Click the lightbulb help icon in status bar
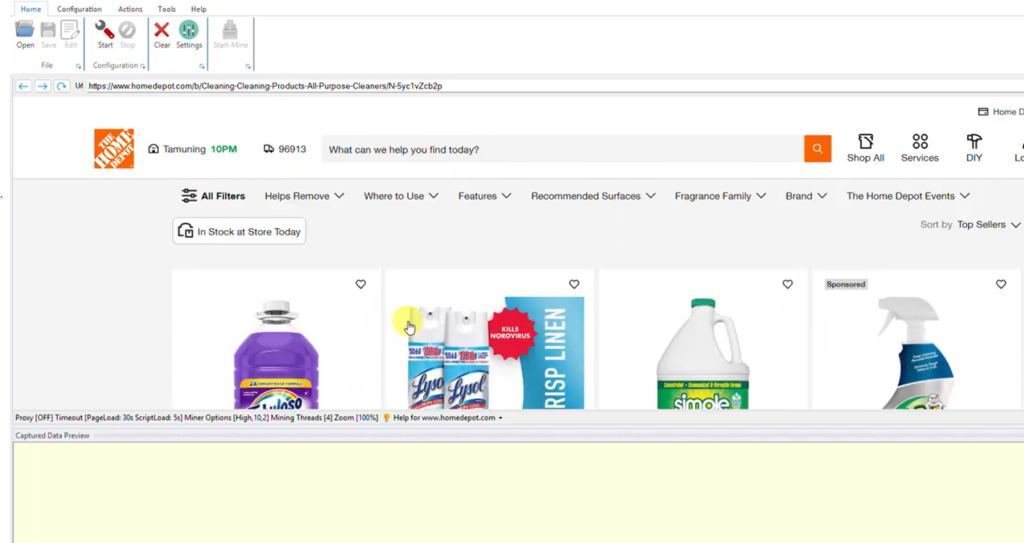Image resolution: width=1024 pixels, height=543 pixels. [x=386, y=418]
